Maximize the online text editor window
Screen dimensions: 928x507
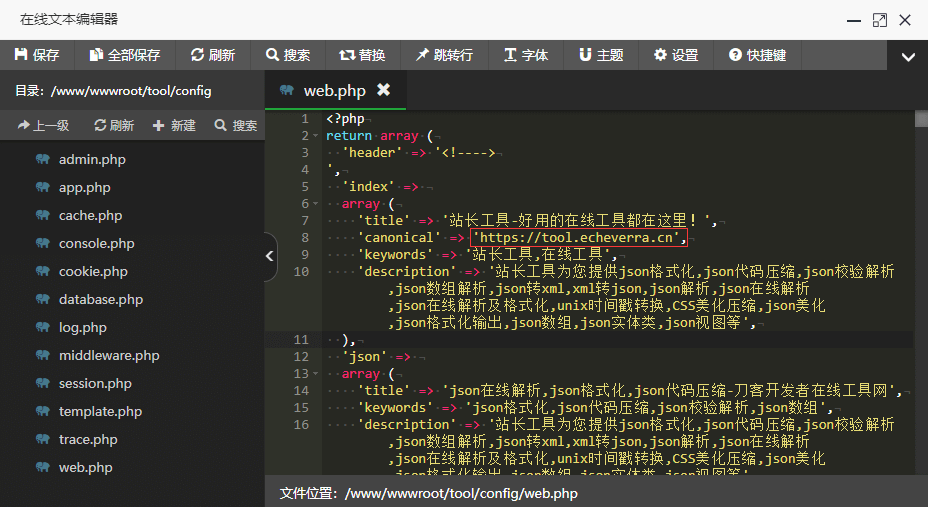tap(879, 20)
